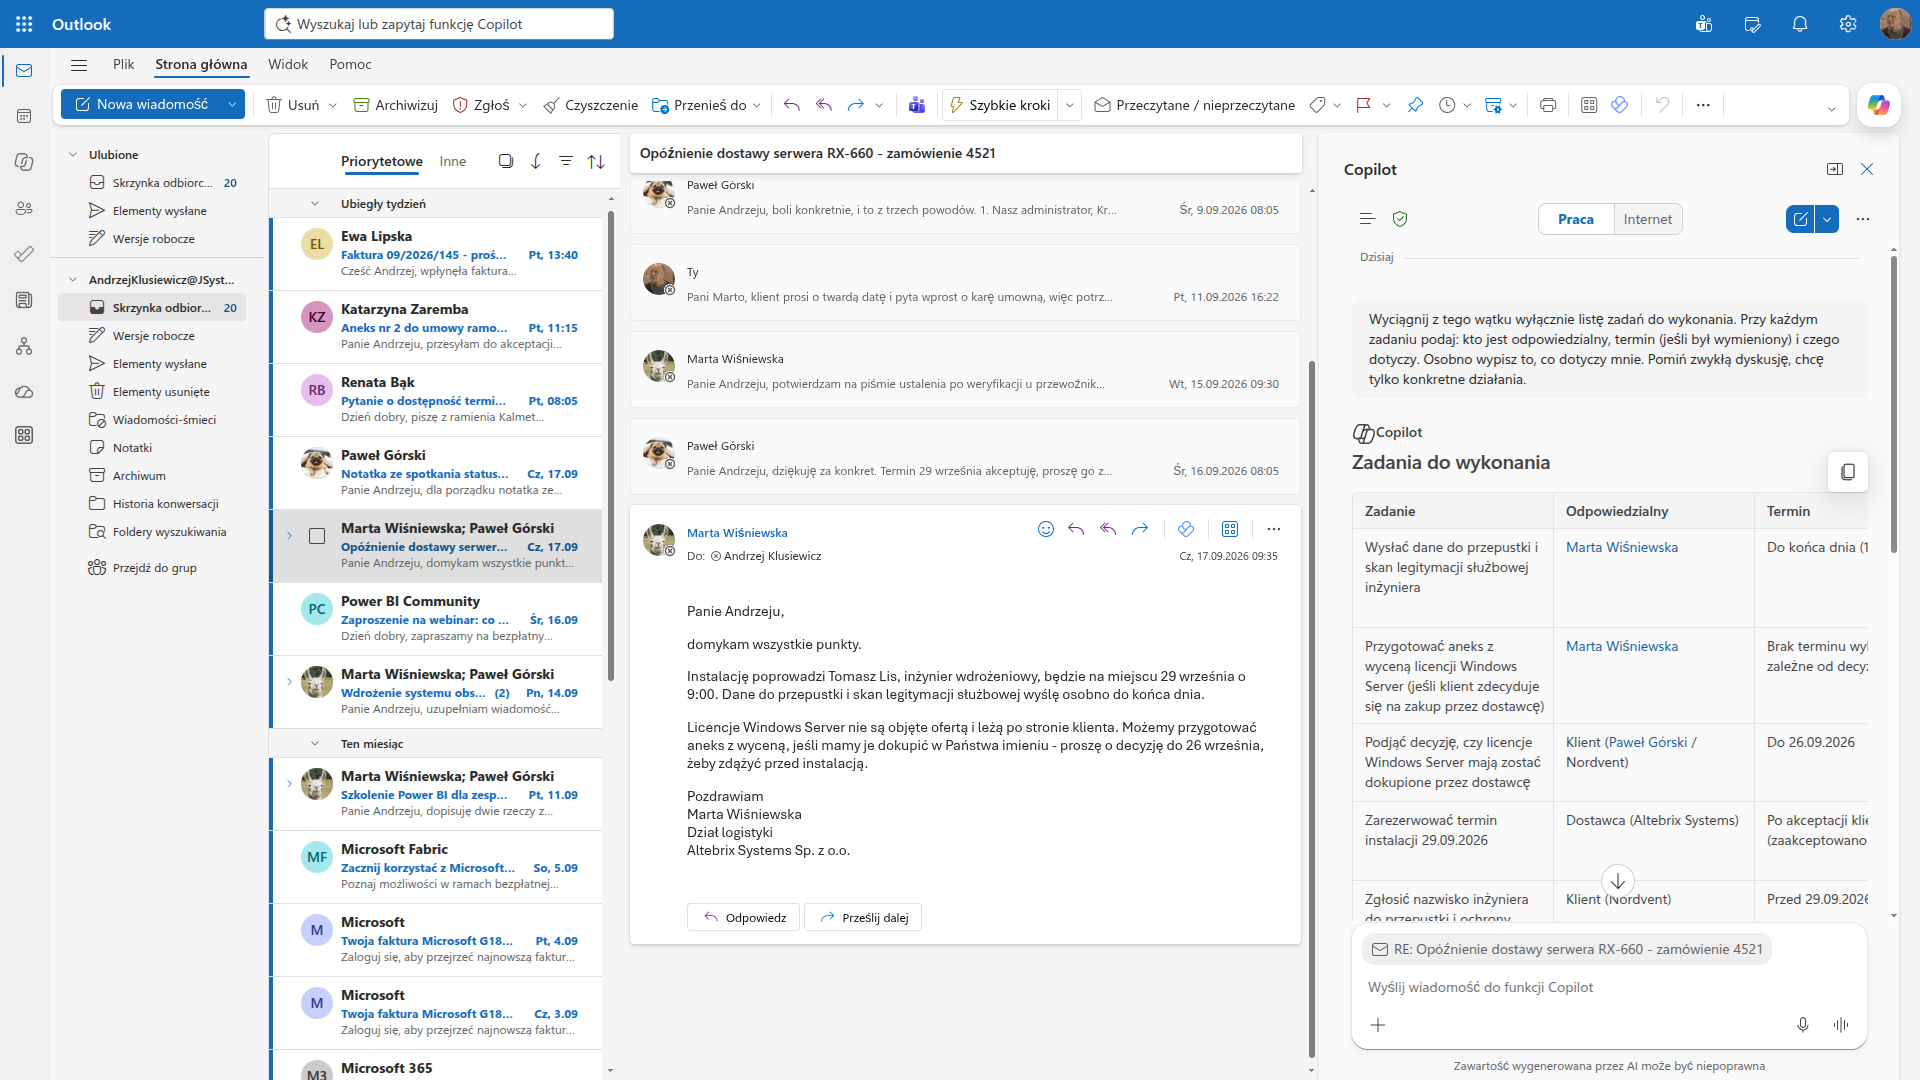This screenshot has height=1080, width=1920.
Task: Pin the message with pin icon
Action: coord(1415,105)
